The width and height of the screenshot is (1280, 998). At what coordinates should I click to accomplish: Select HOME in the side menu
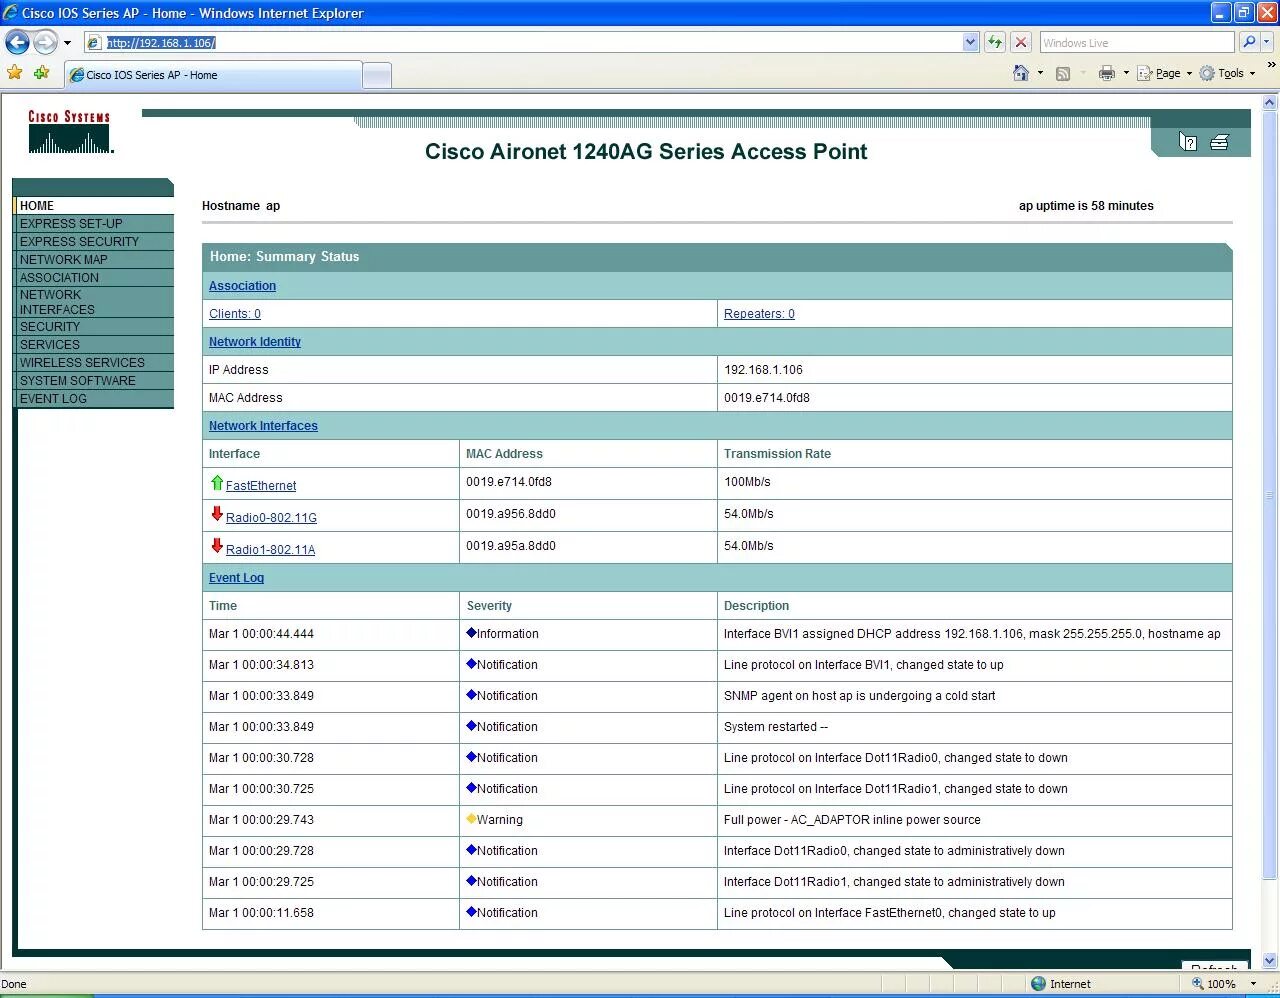[94, 205]
